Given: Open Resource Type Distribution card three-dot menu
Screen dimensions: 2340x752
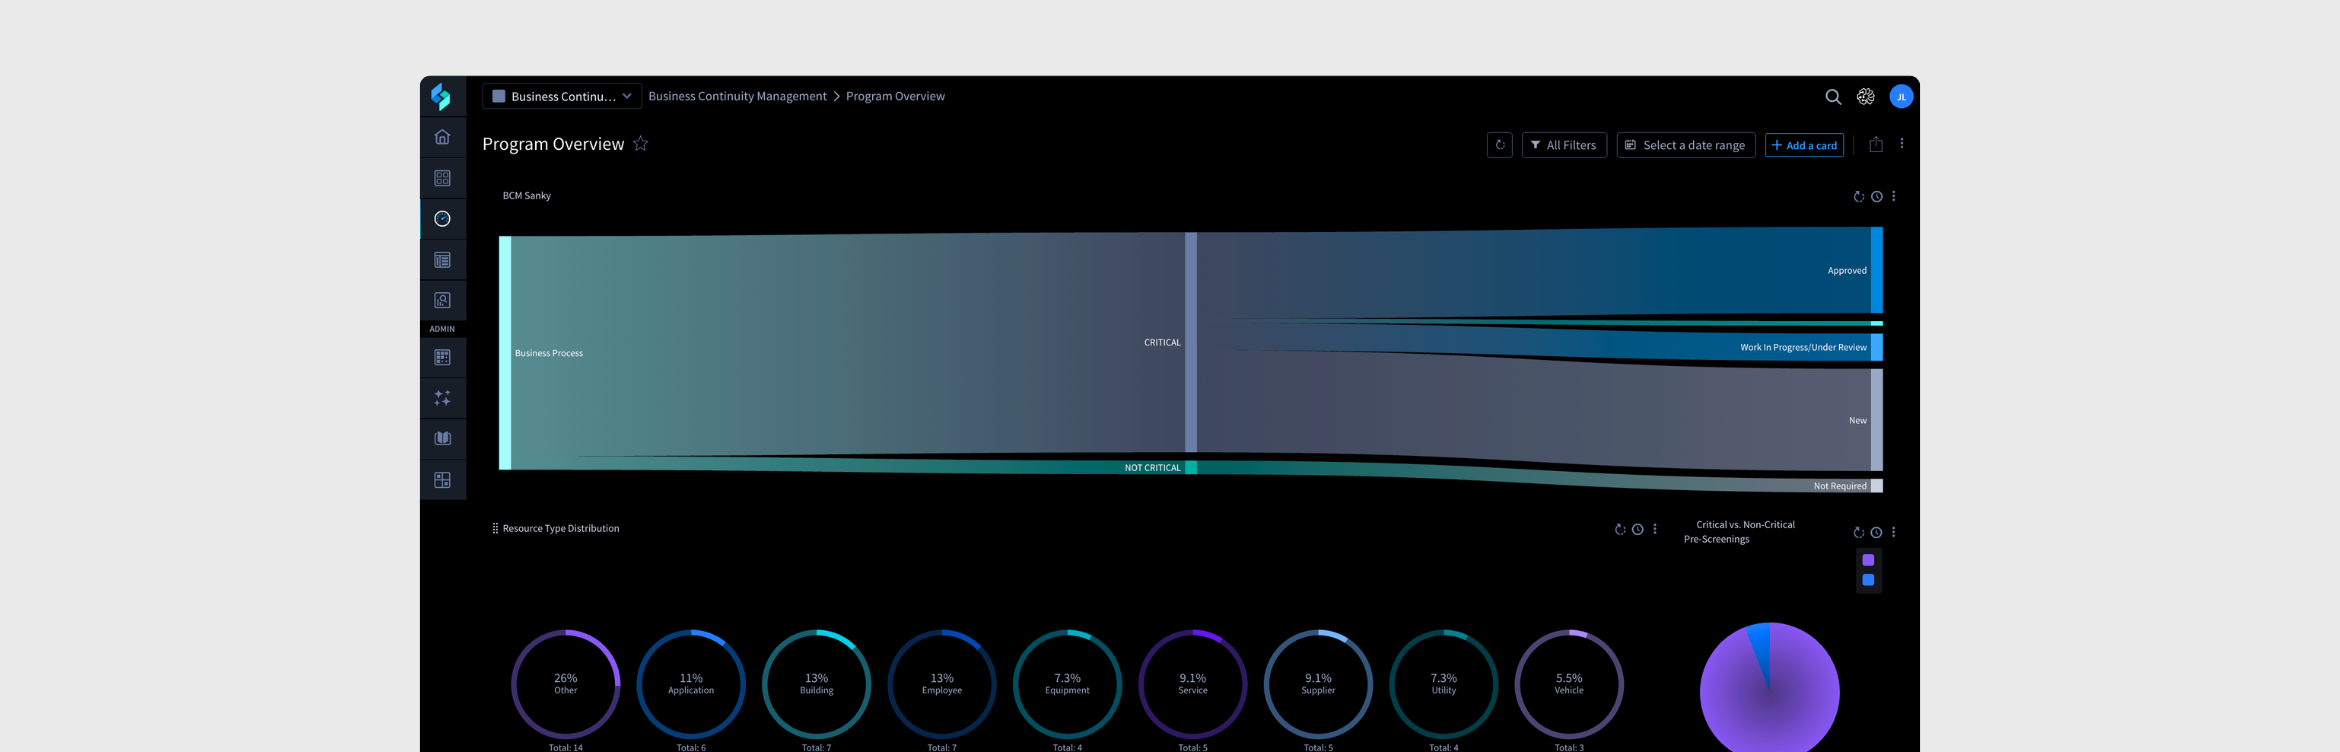Looking at the screenshot, I should 1654,529.
